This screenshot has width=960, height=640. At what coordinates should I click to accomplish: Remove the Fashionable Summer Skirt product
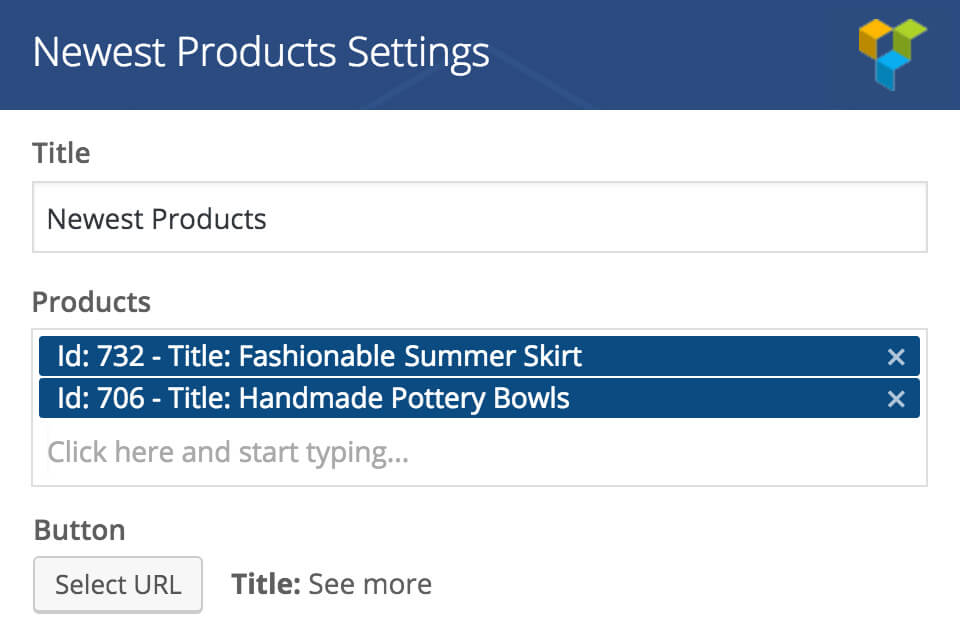coord(896,356)
